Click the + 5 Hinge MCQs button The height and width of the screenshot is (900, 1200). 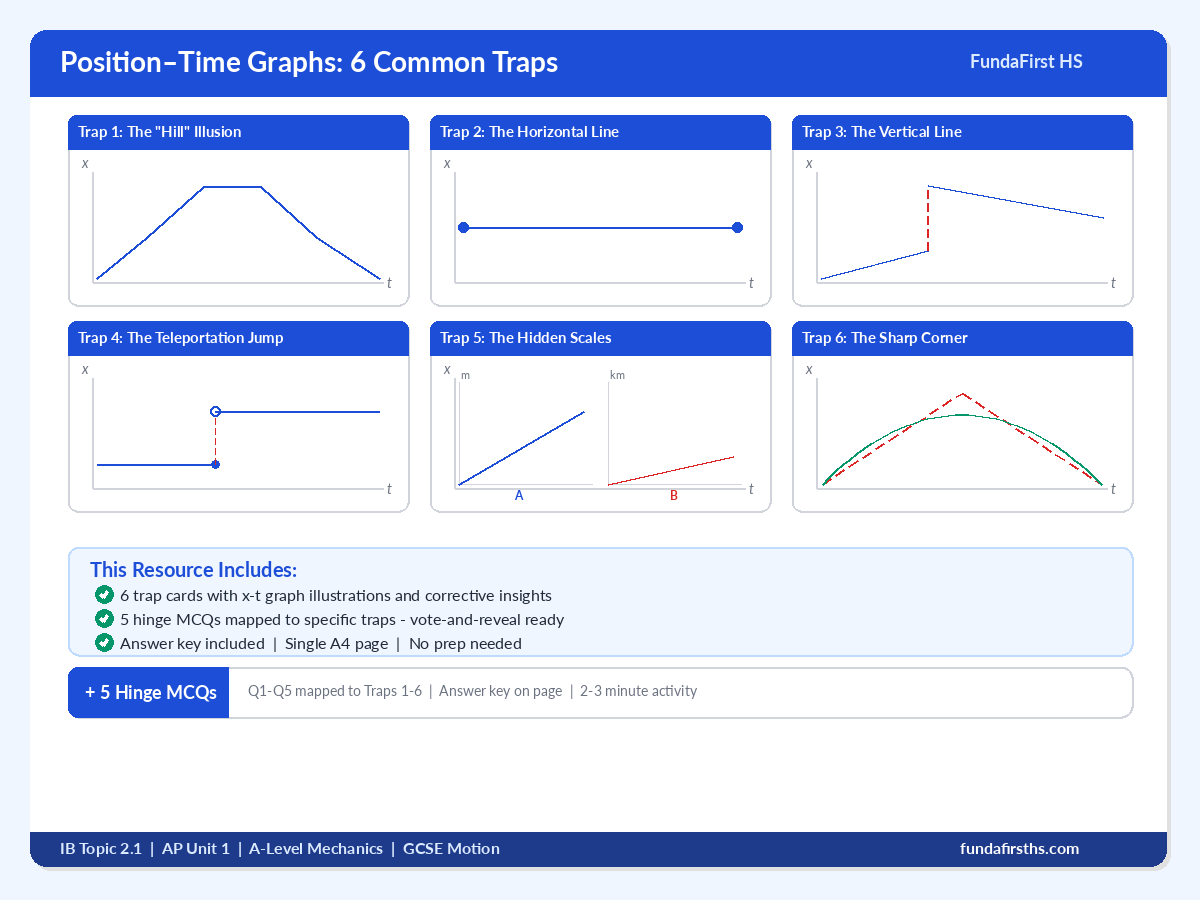click(x=150, y=692)
